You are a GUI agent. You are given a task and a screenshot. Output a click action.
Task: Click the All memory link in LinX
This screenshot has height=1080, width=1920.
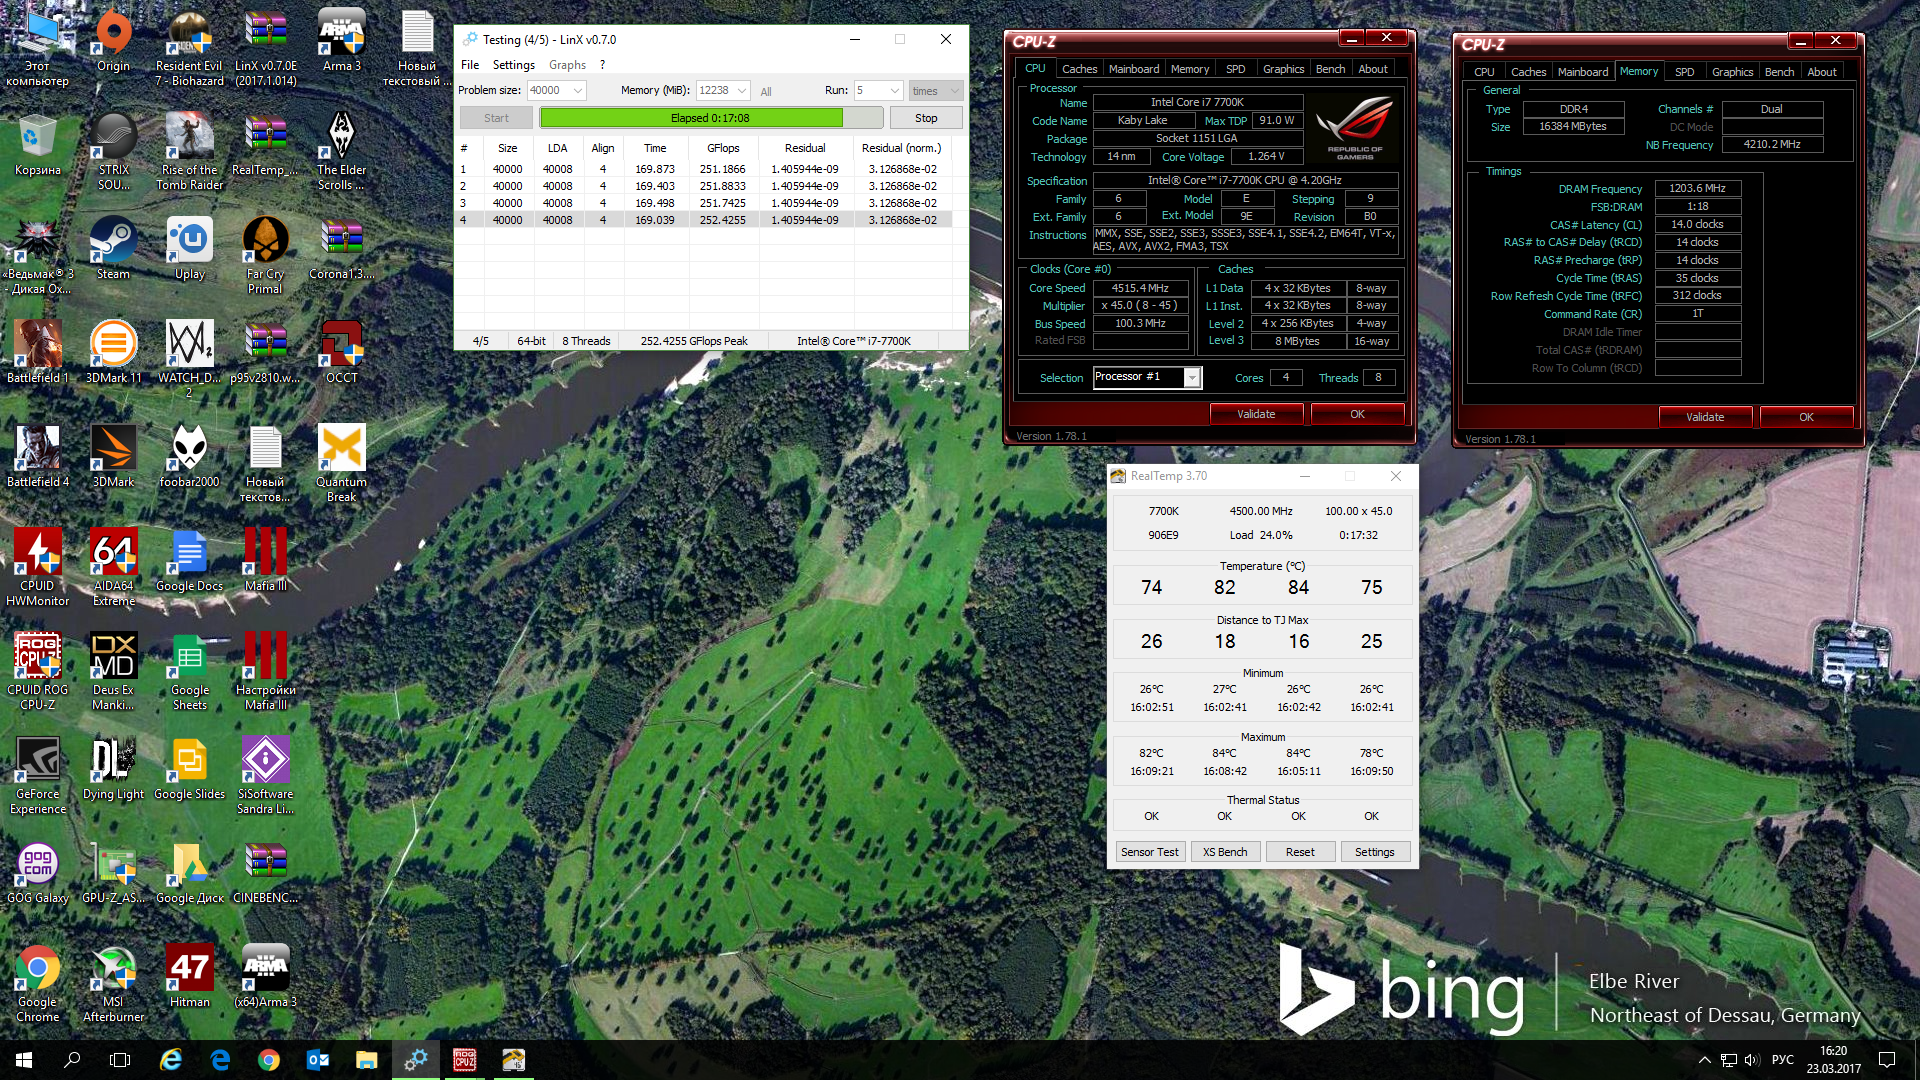pyautogui.click(x=766, y=91)
